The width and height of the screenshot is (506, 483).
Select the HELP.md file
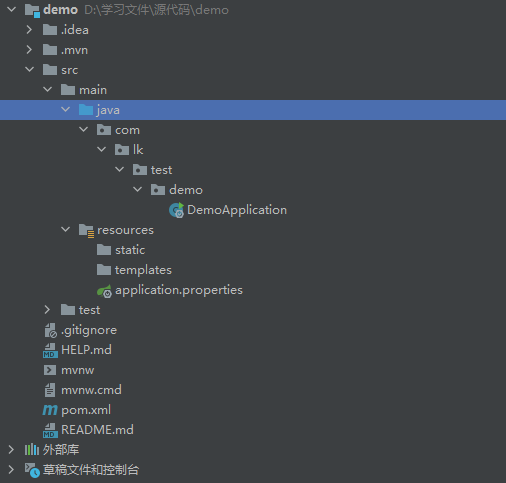[86, 350]
